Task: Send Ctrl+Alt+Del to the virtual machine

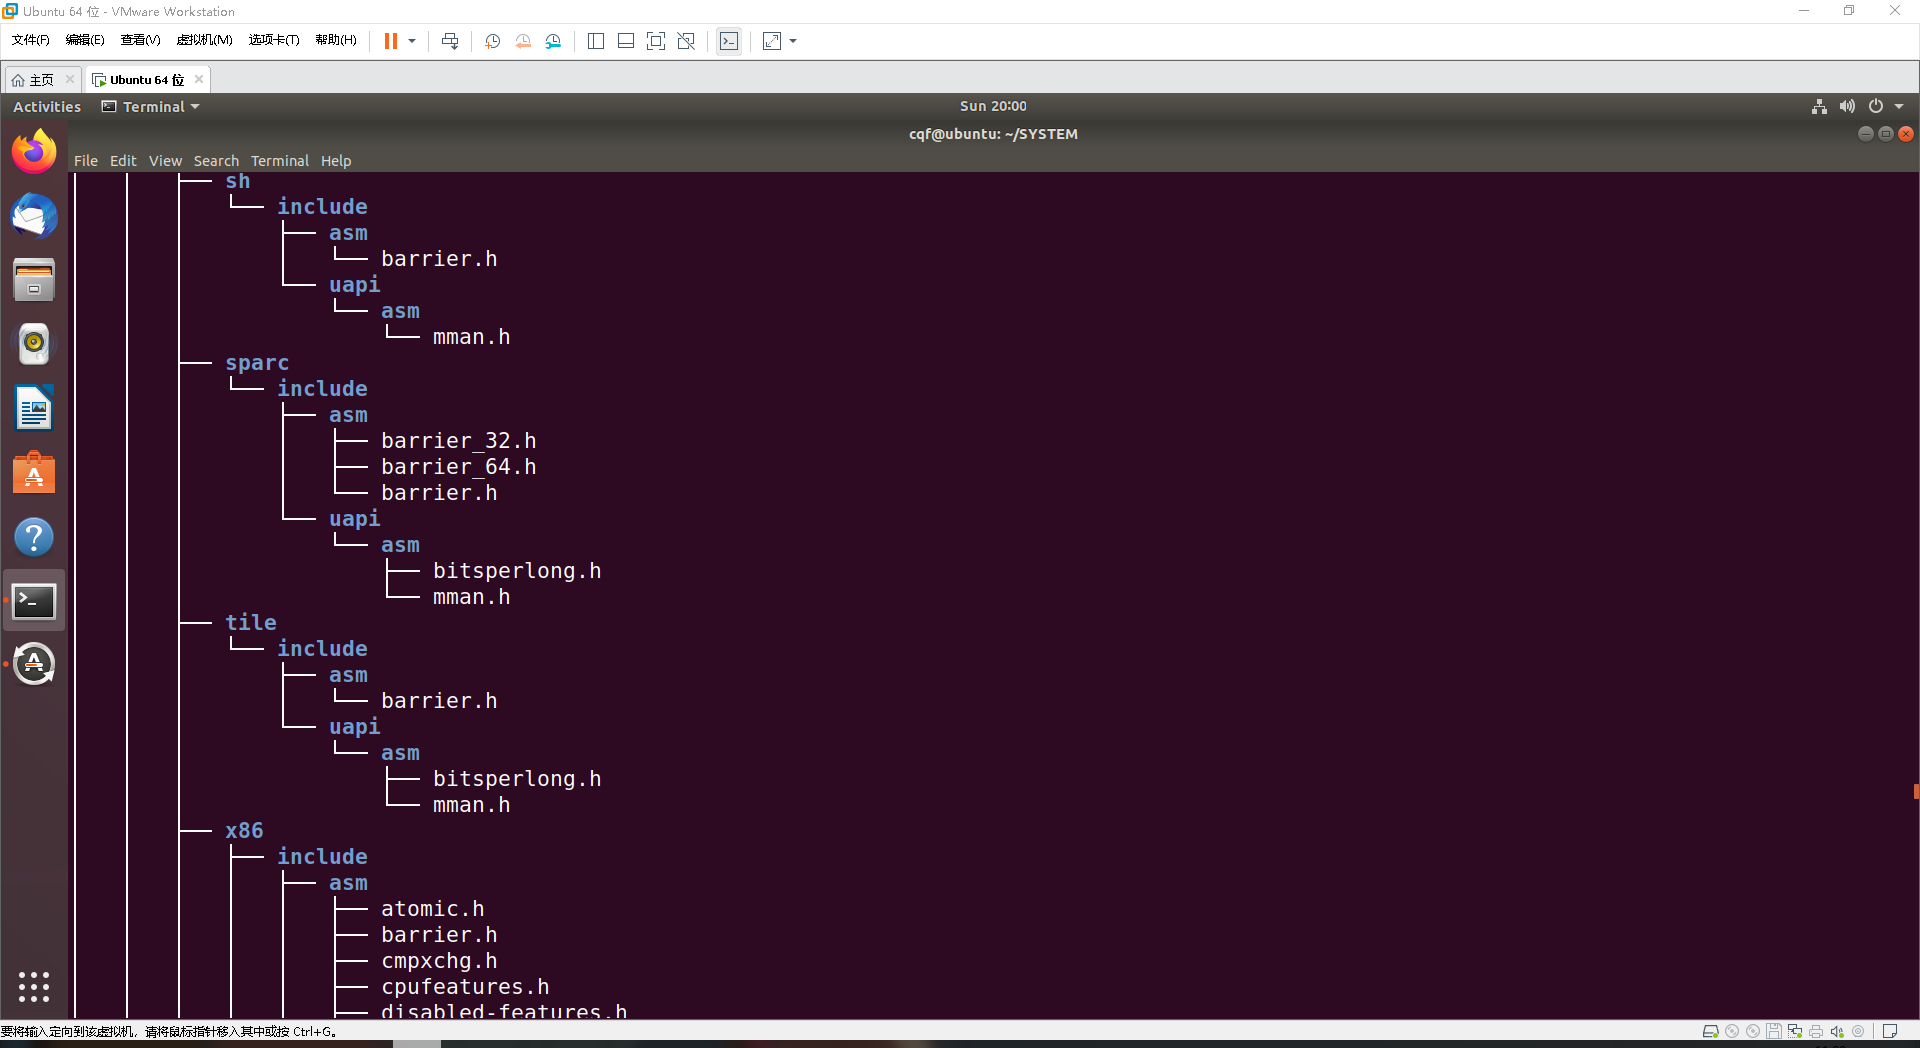Action: tap(449, 41)
